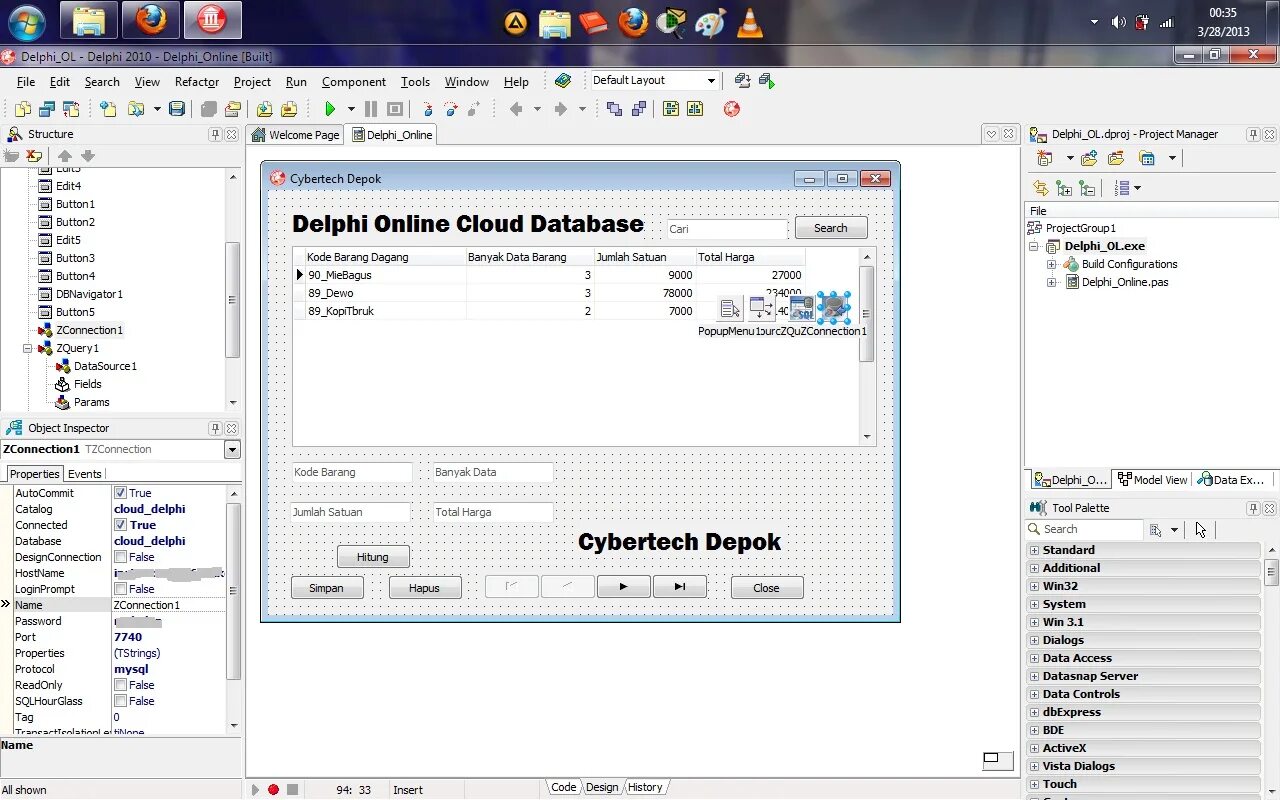This screenshot has height=800, width=1280.
Task: Click the Step Over debug icon
Action: click(x=451, y=109)
